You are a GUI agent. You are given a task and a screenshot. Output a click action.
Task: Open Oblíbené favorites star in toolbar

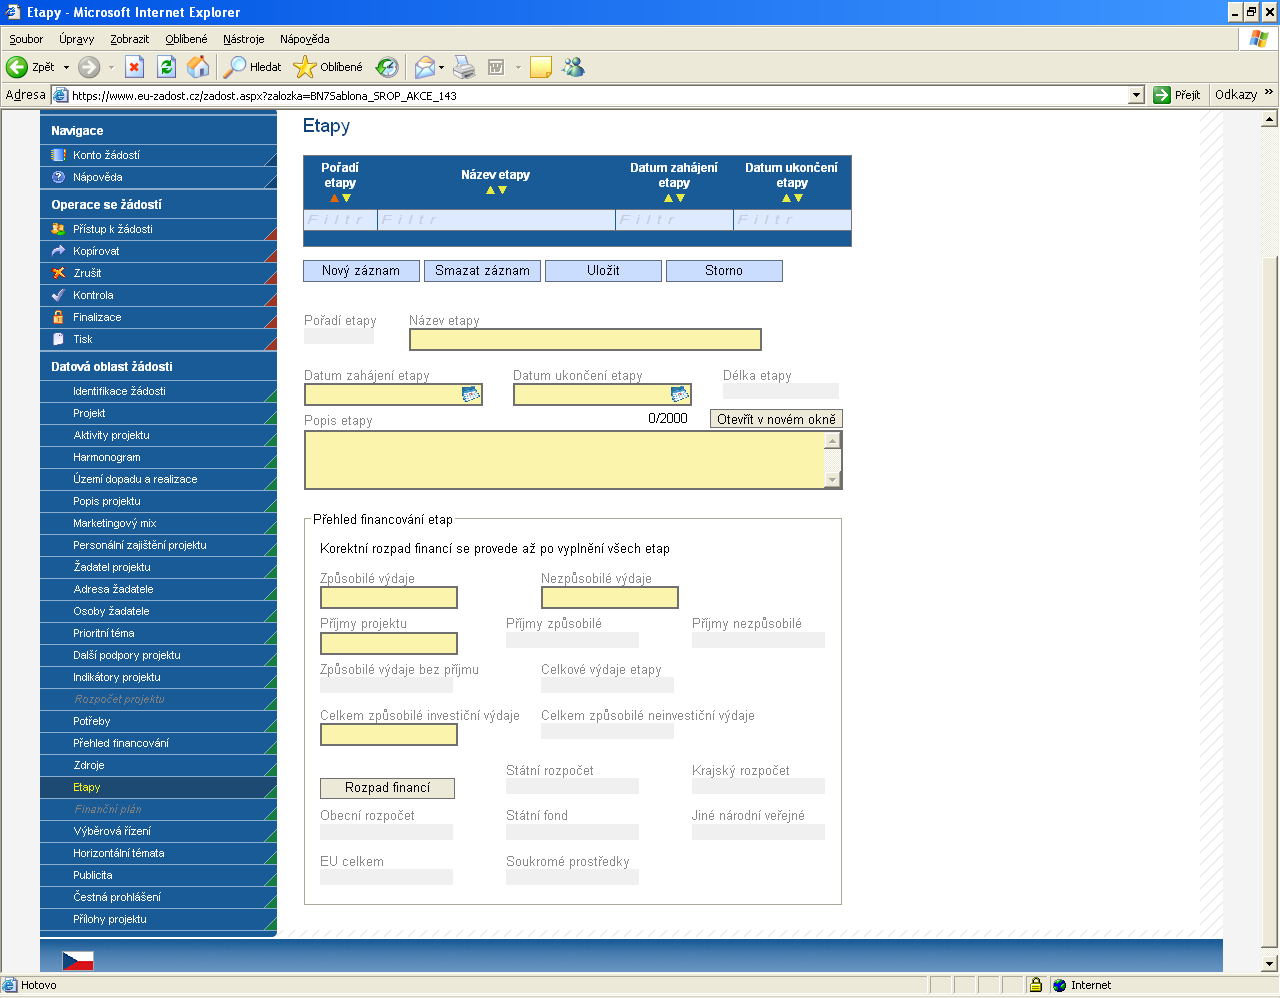click(328, 67)
